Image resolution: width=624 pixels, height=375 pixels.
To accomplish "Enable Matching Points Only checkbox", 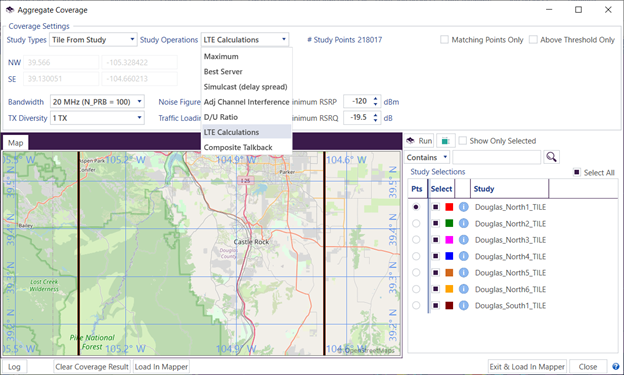I will [445, 40].
